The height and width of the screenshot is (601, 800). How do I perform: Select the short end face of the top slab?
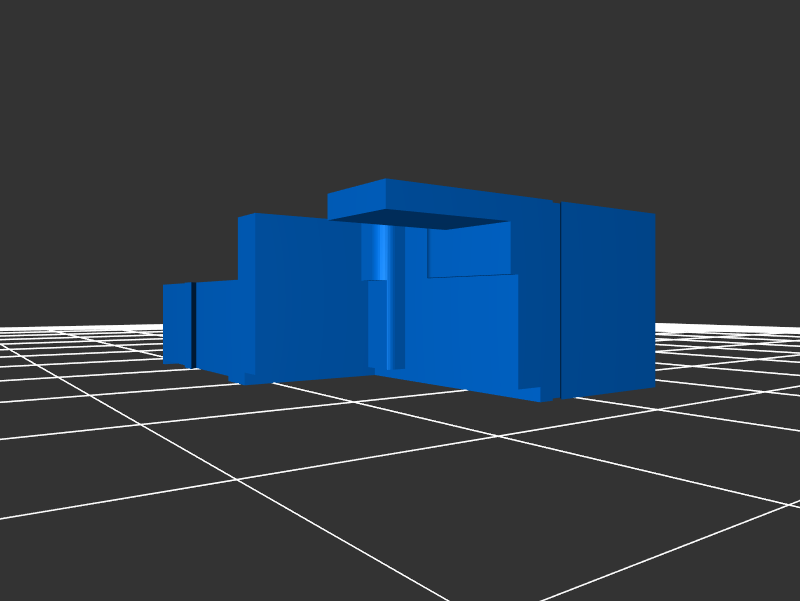click(356, 199)
